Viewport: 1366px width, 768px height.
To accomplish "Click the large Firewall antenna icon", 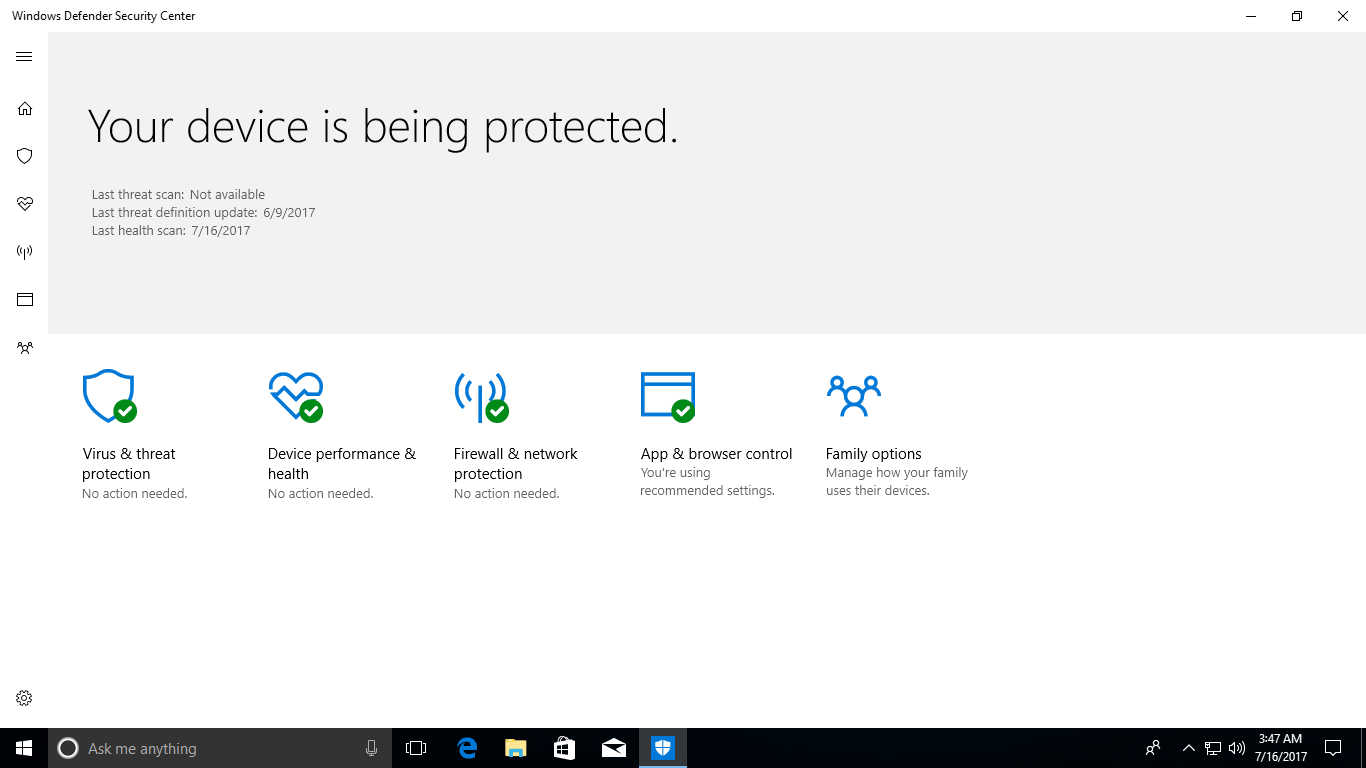I will point(481,397).
